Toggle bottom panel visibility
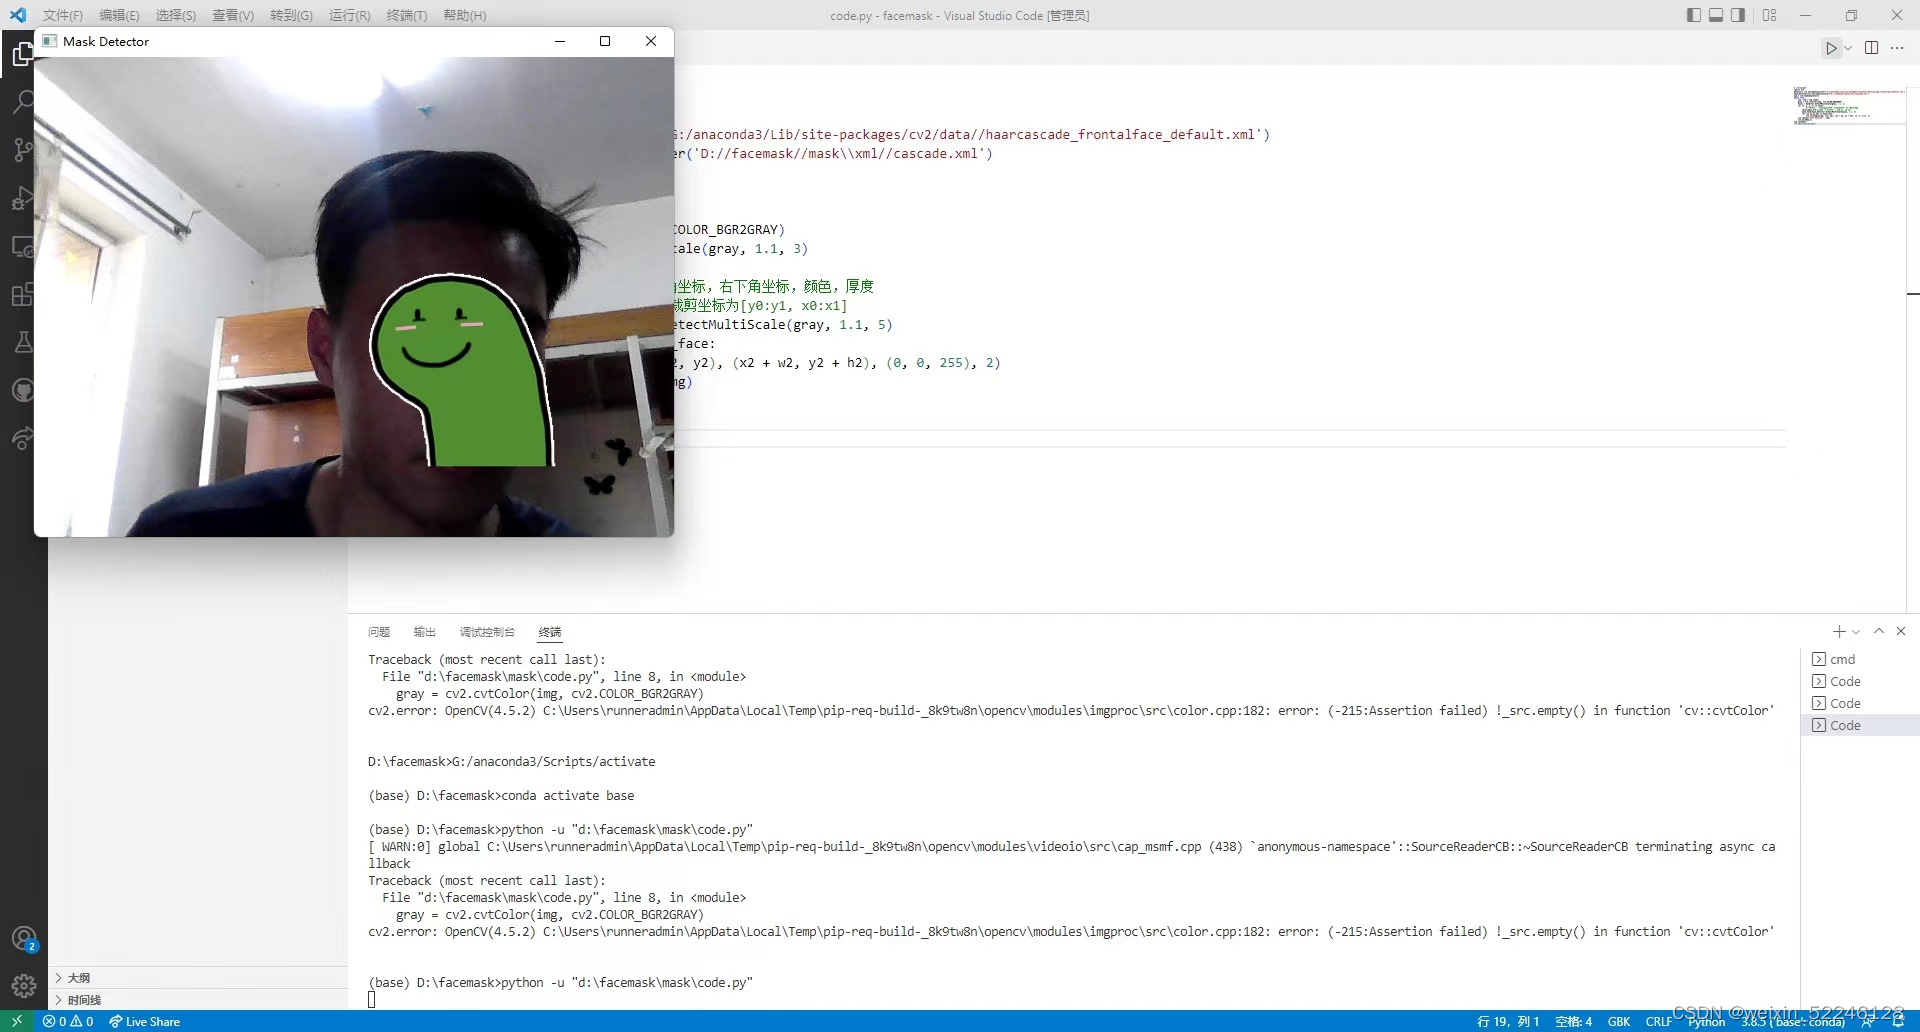Image resolution: width=1920 pixels, height=1032 pixels. click(x=1716, y=15)
